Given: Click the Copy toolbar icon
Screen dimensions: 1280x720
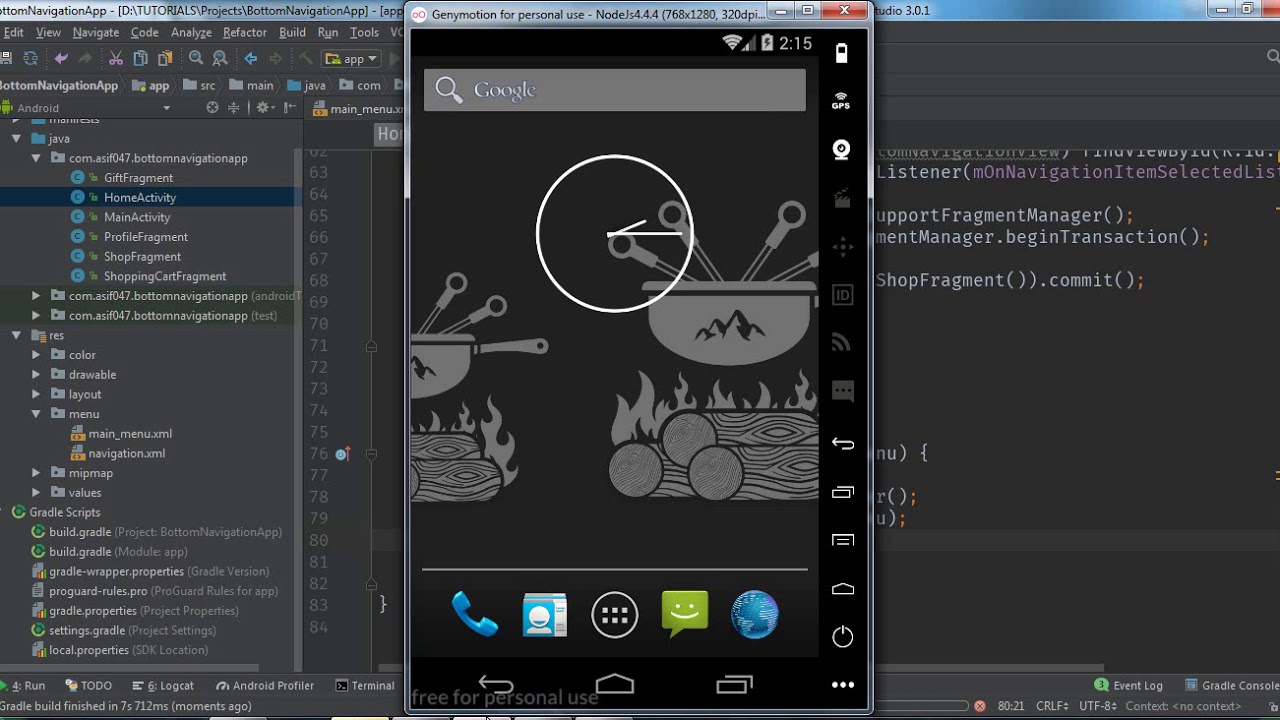Looking at the screenshot, I should (141, 58).
